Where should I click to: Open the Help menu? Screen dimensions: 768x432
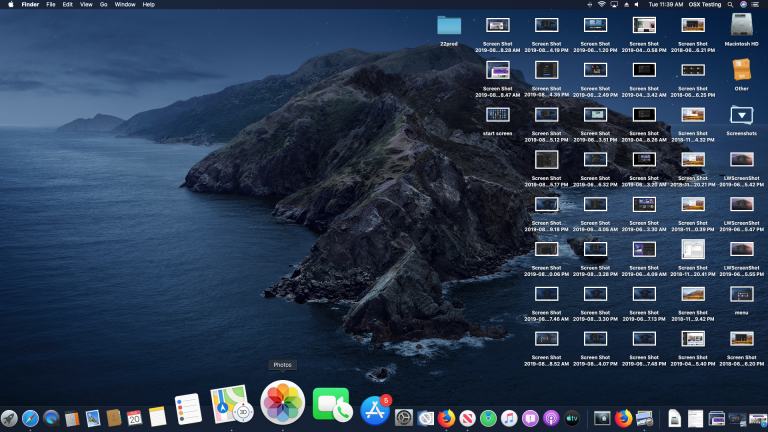coord(148,4)
